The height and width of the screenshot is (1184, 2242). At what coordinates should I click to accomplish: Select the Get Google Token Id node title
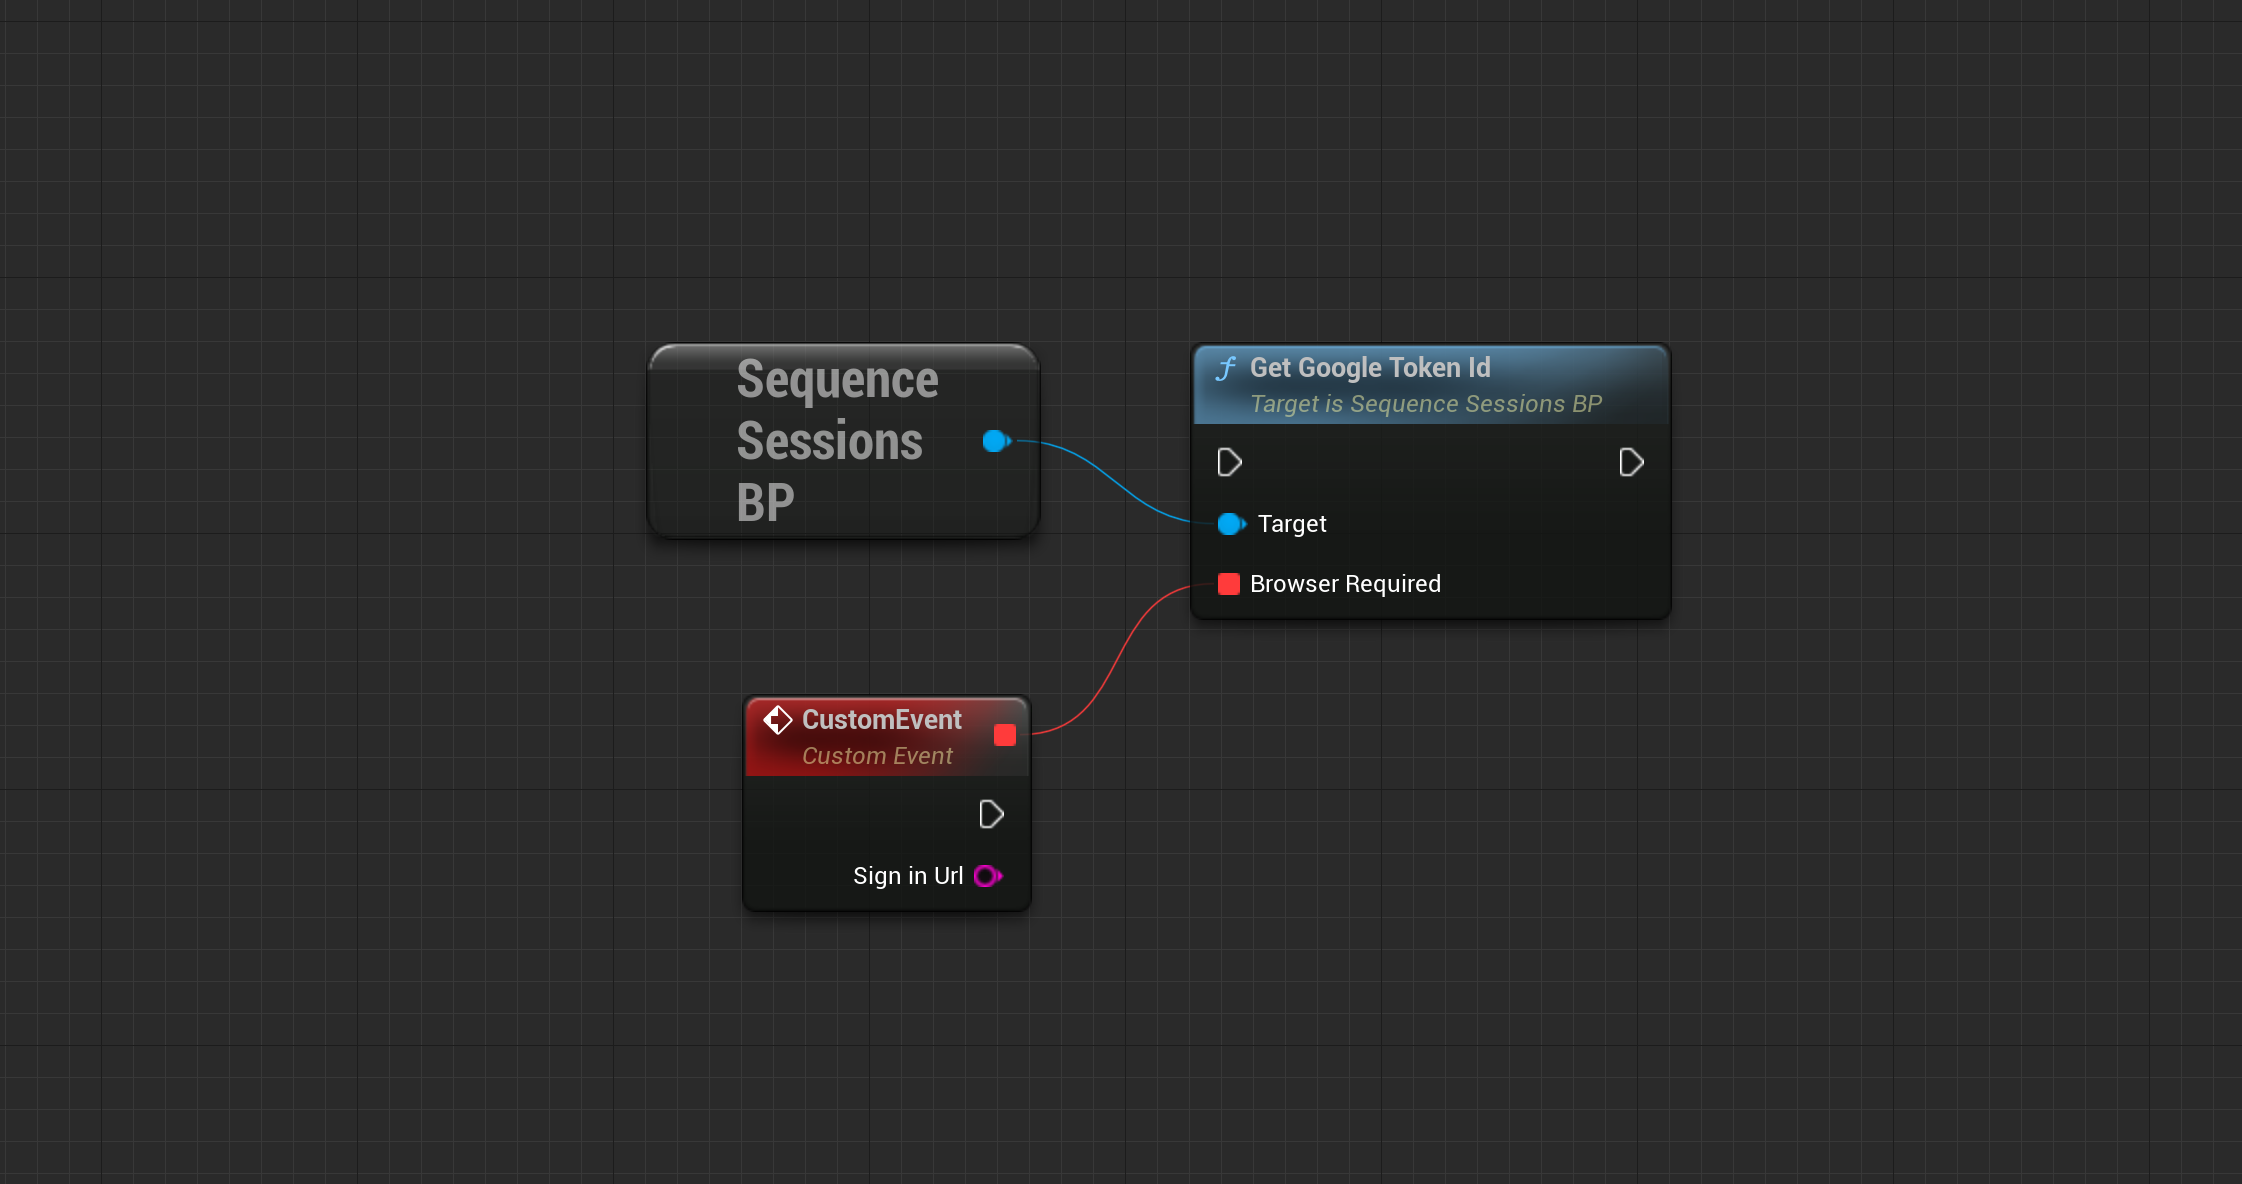pos(1369,368)
